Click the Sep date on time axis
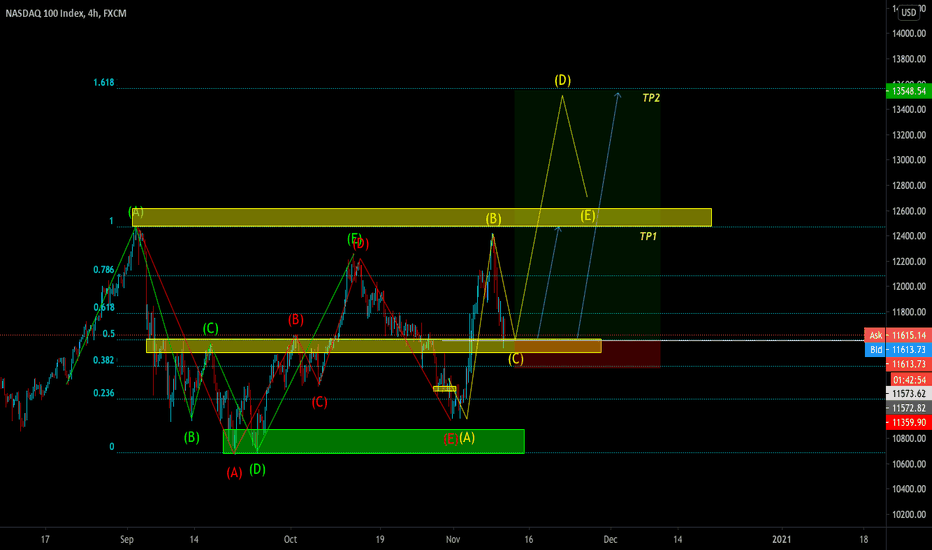 (127, 540)
